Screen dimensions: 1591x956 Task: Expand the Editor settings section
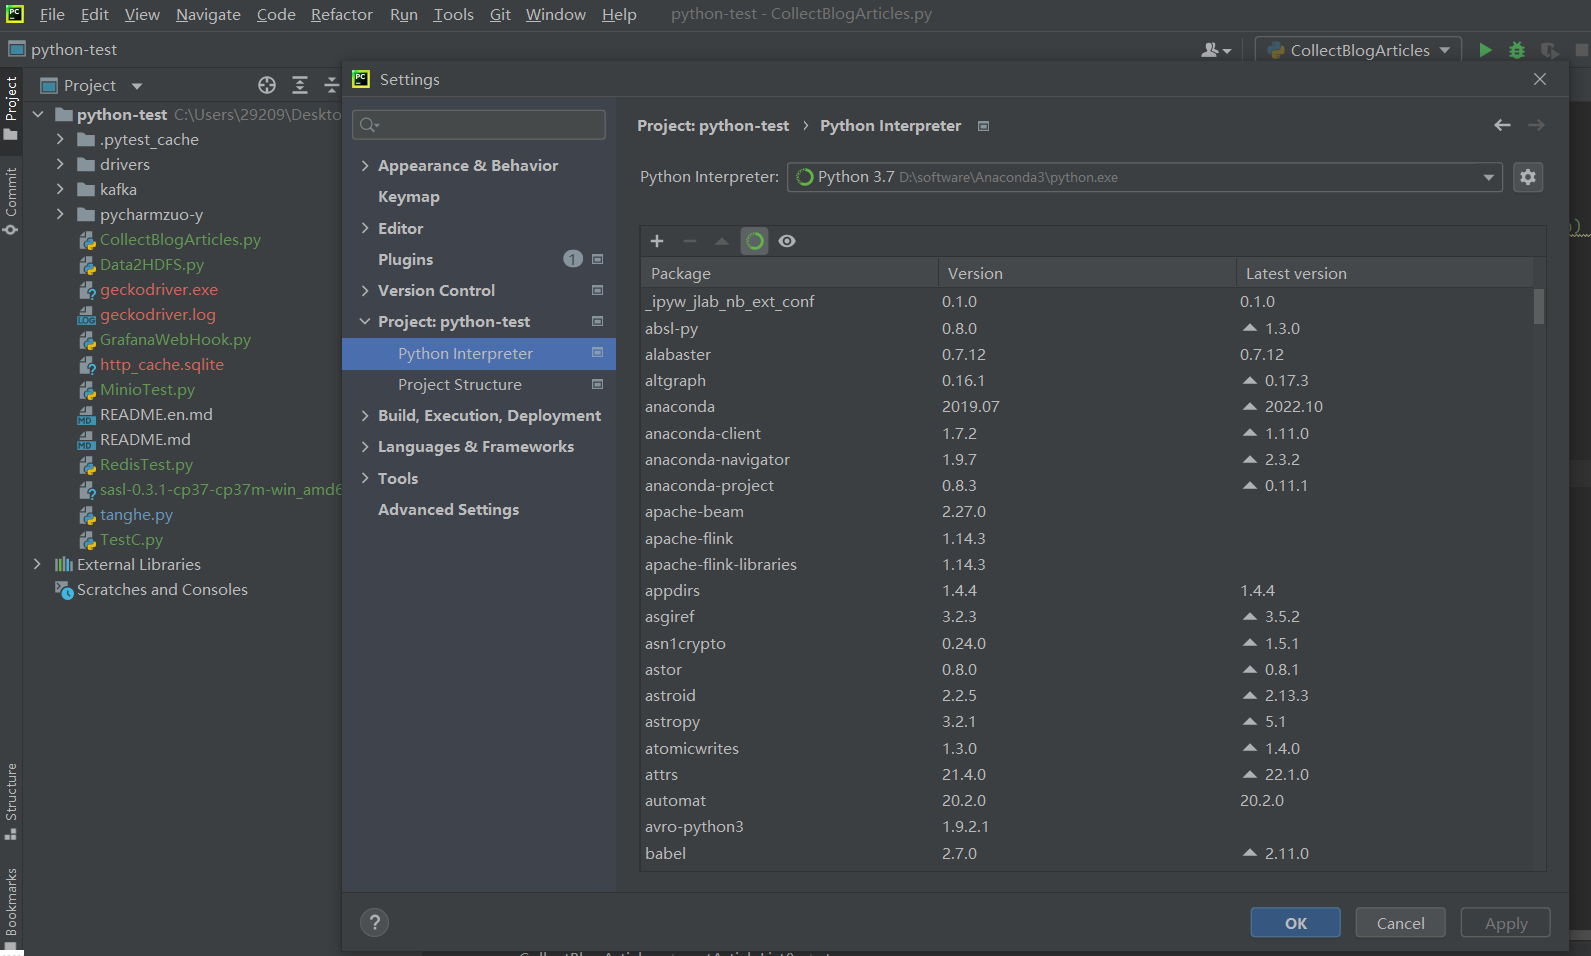pyautogui.click(x=365, y=228)
